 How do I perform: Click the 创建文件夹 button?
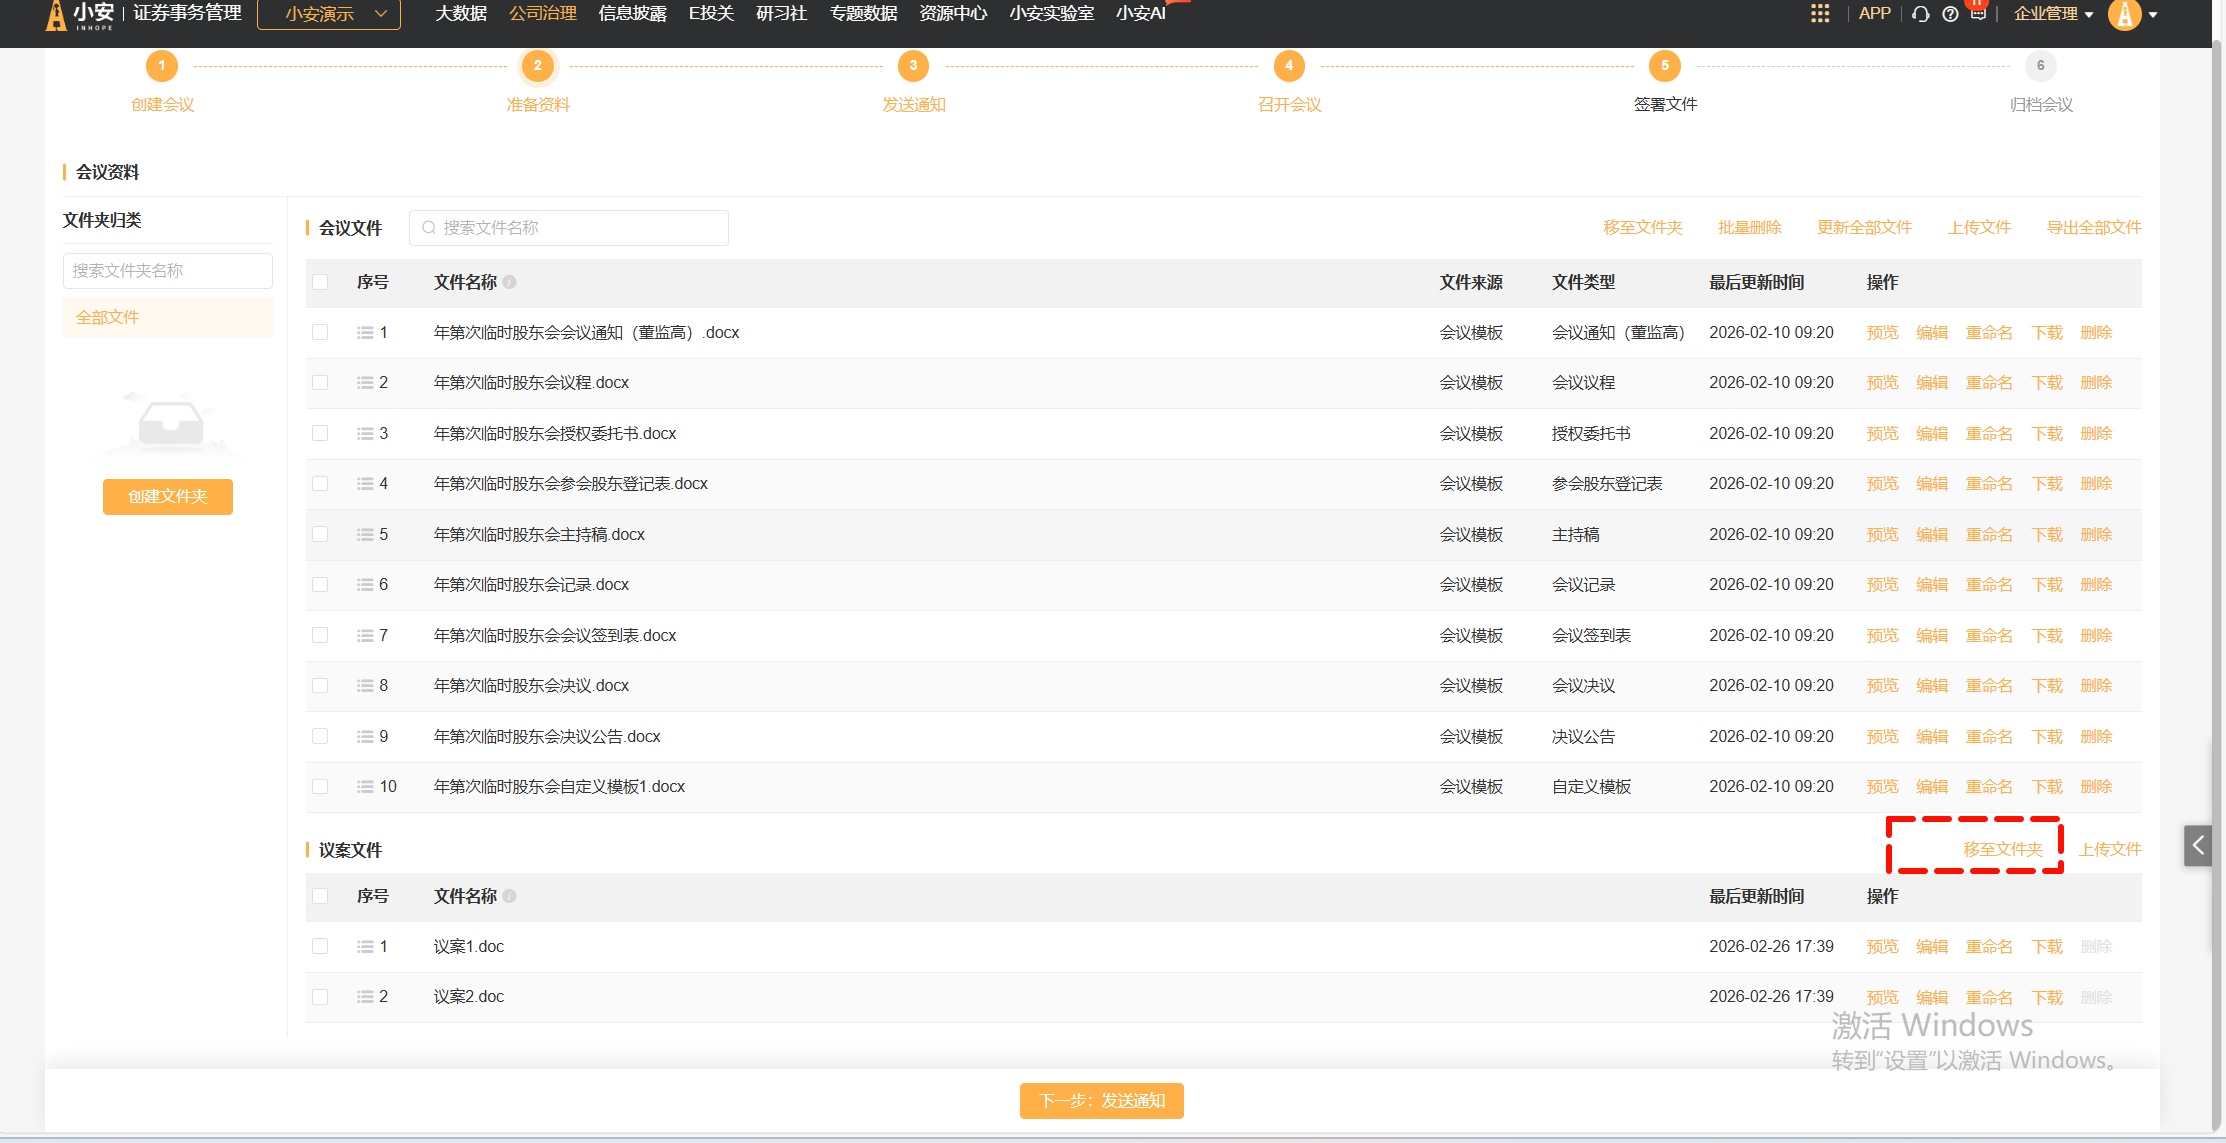coord(167,497)
